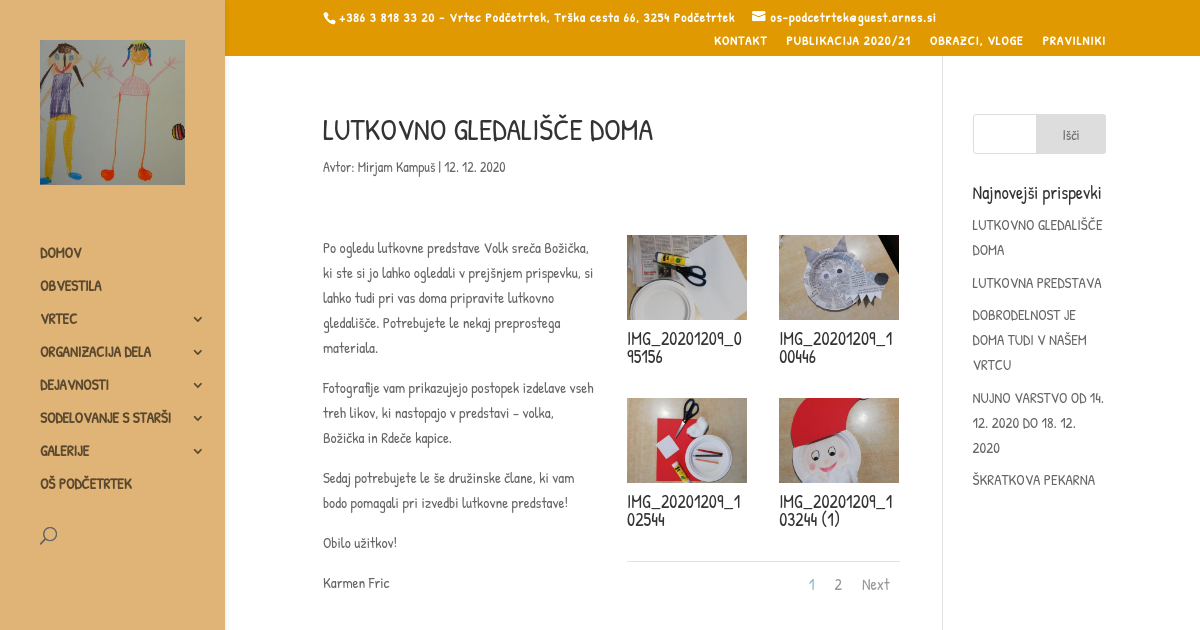Click the Išči search button
This screenshot has width=1200, height=630.
[1071, 134]
